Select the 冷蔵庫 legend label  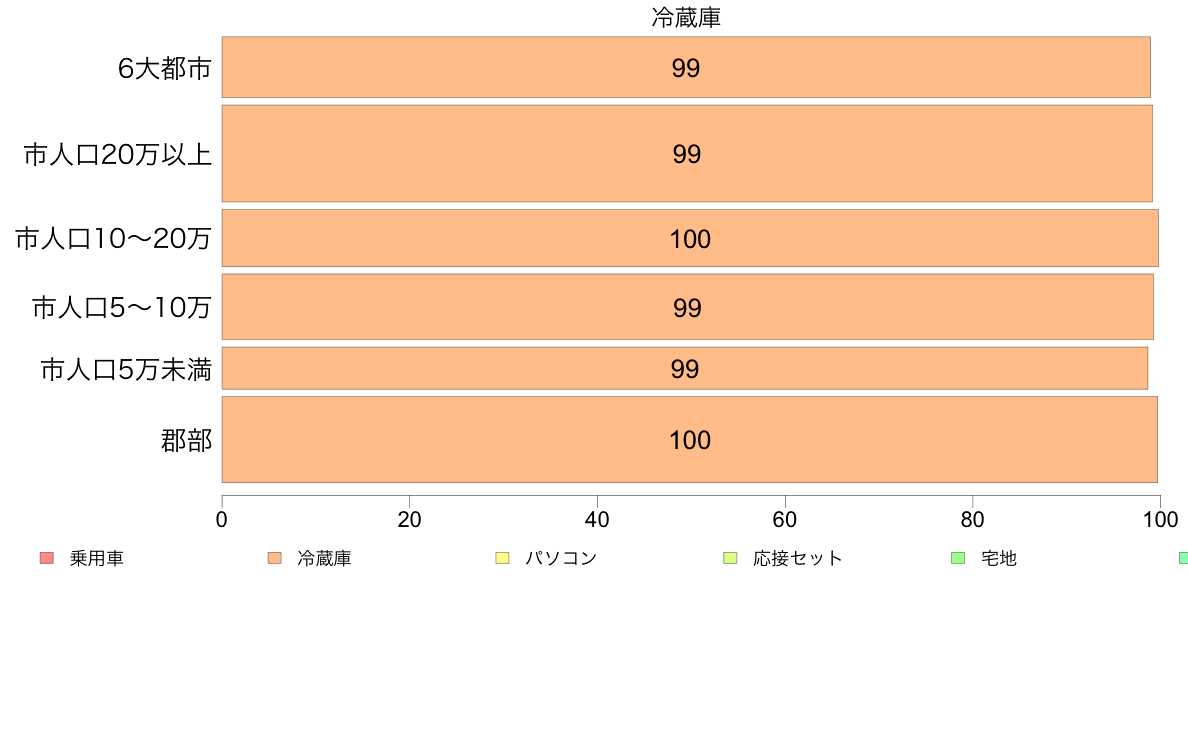pos(324,559)
